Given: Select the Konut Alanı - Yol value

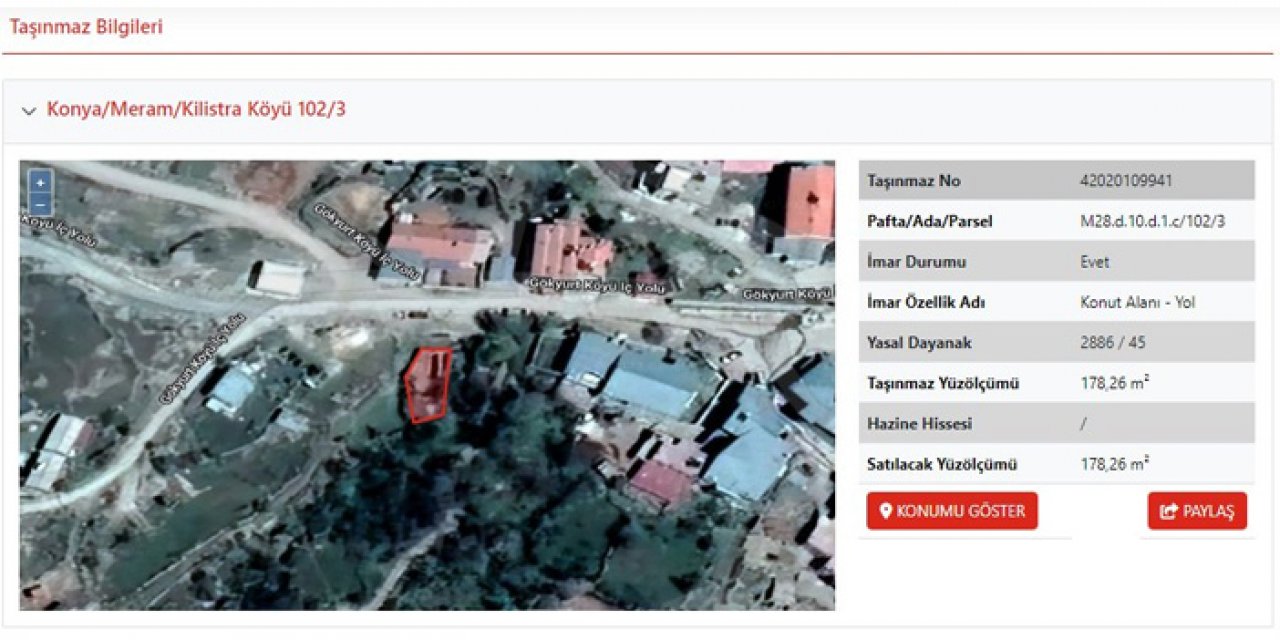Looking at the screenshot, I should click(1137, 302).
